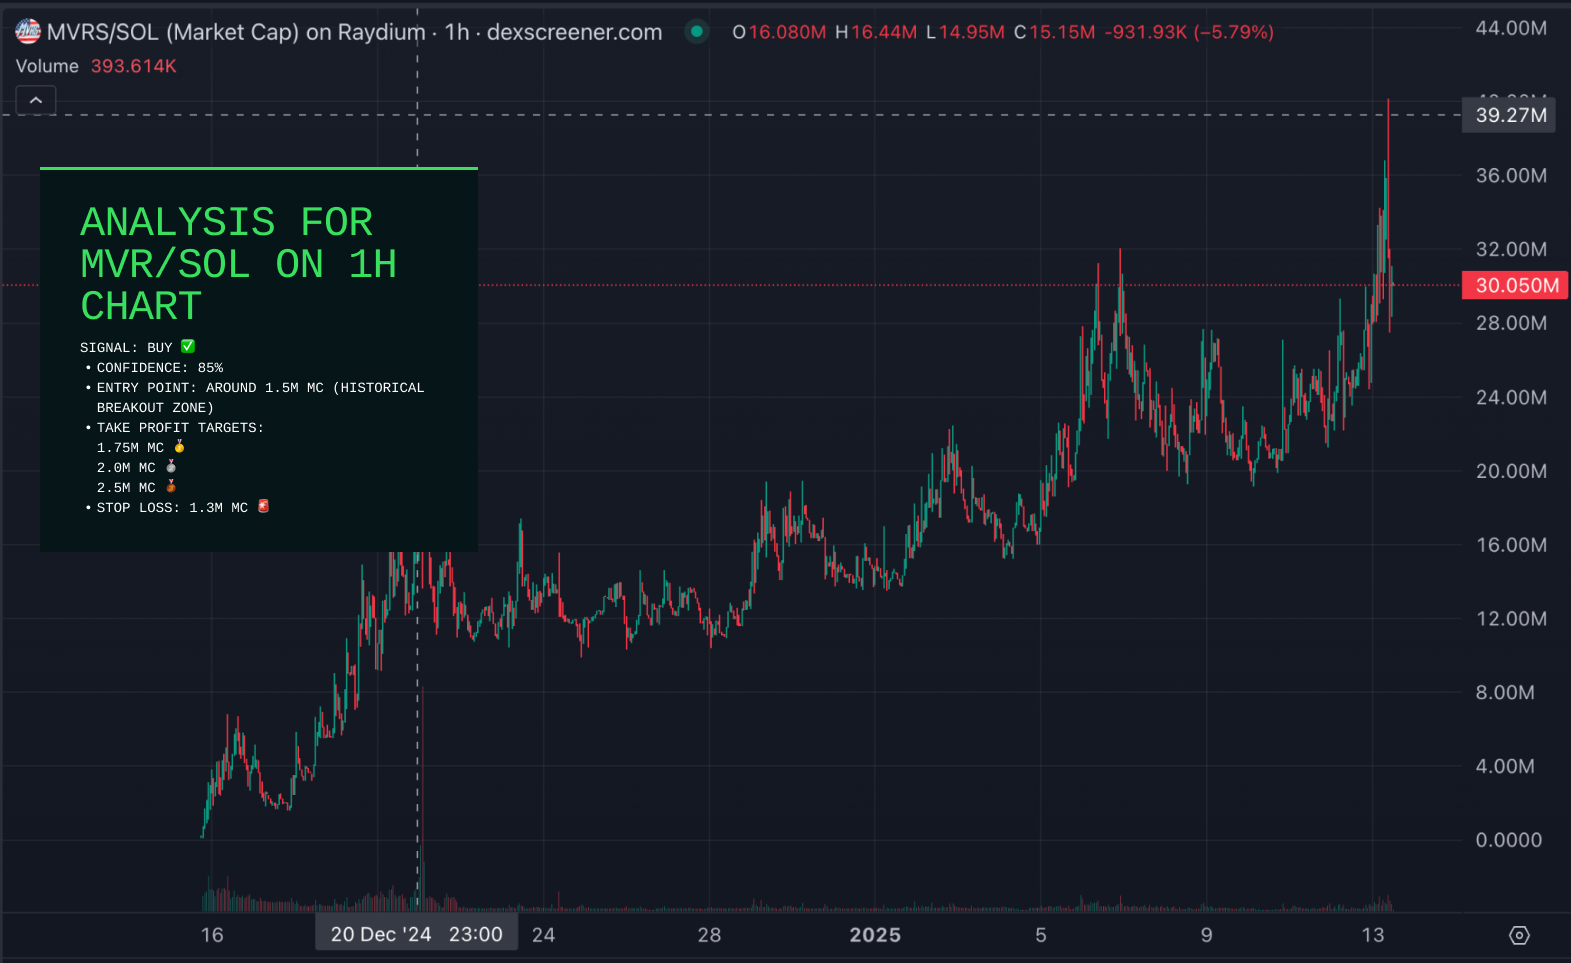This screenshot has width=1571, height=963.
Task: Click the gold medal beside 1.75M MC
Action: click(180, 447)
